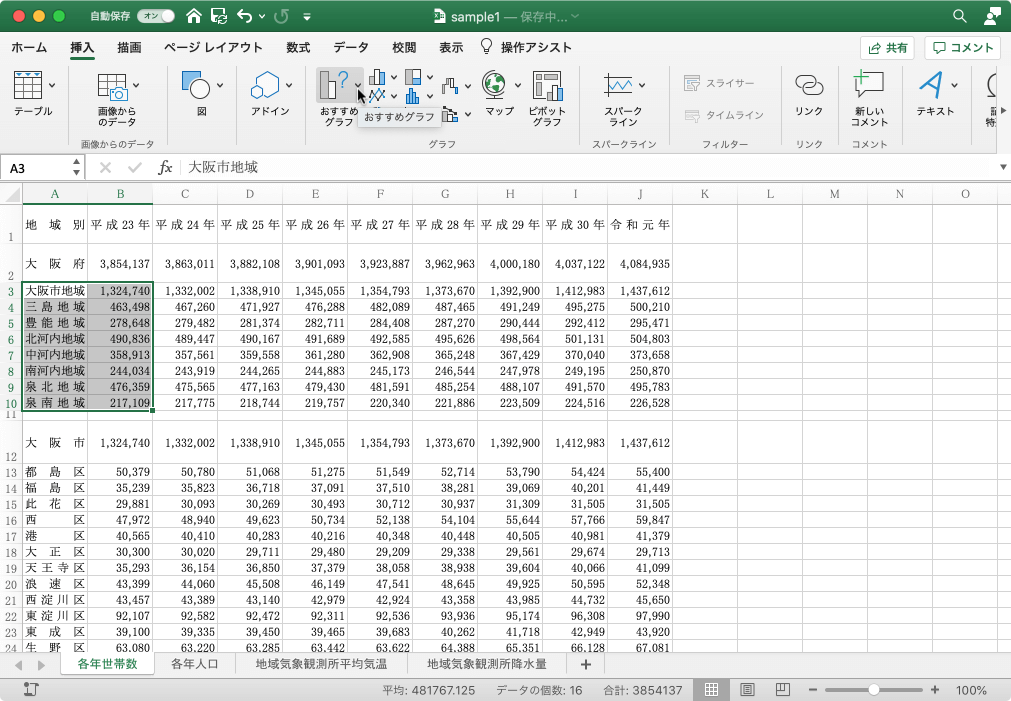Switch to 地域気象観測所平均気温 sheet tab

[x=321, y=664]
